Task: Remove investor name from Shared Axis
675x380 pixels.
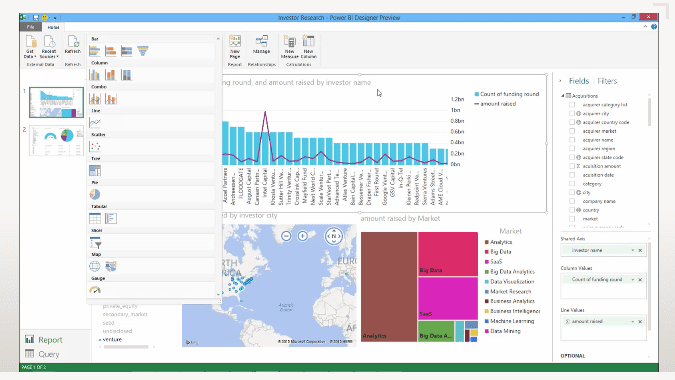Action: point(640,250)
